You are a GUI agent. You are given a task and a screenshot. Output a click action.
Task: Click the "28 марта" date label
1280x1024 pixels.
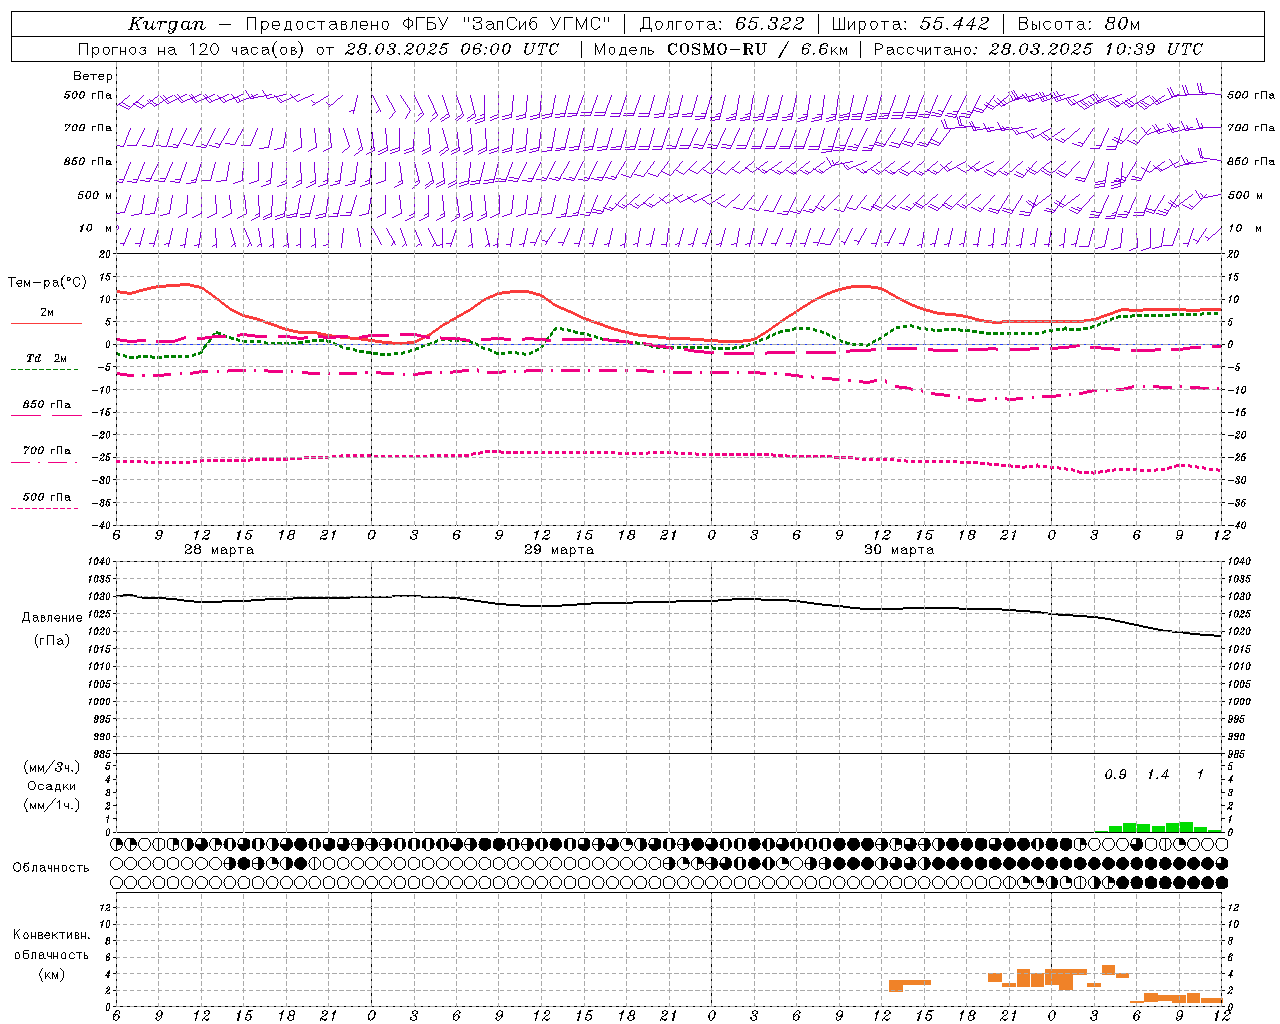point(219,550)
